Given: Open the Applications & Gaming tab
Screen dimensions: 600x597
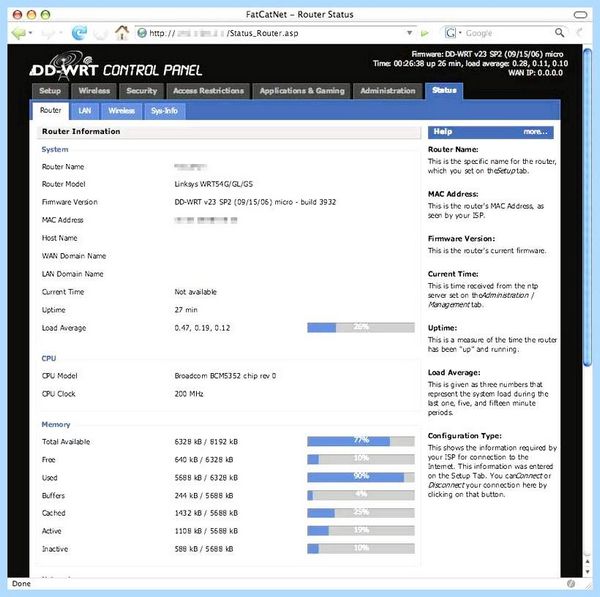Looking at the screenshot, I should point(302,91).
